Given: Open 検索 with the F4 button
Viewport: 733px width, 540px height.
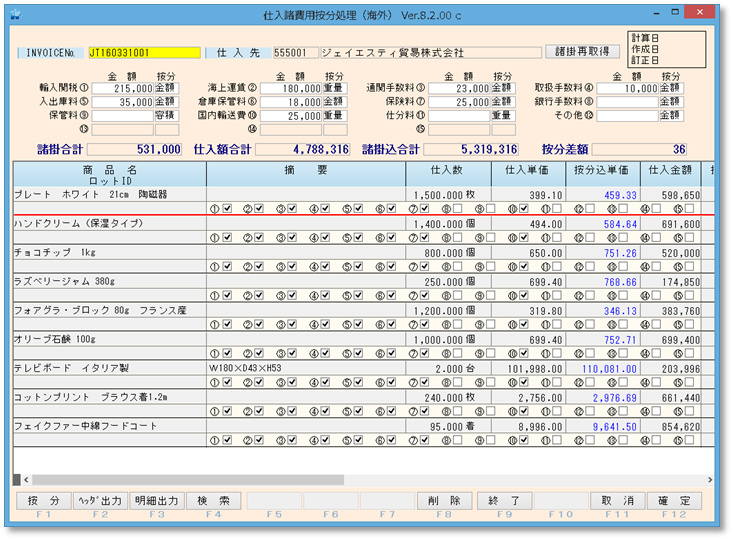Looking at the screenshot, I should click(x=214, y=501).
